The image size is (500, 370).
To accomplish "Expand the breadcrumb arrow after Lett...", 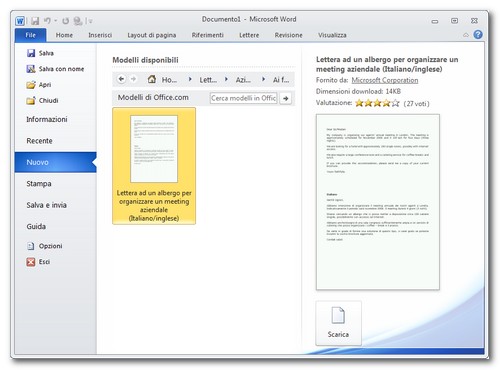I will pos(226,79).
